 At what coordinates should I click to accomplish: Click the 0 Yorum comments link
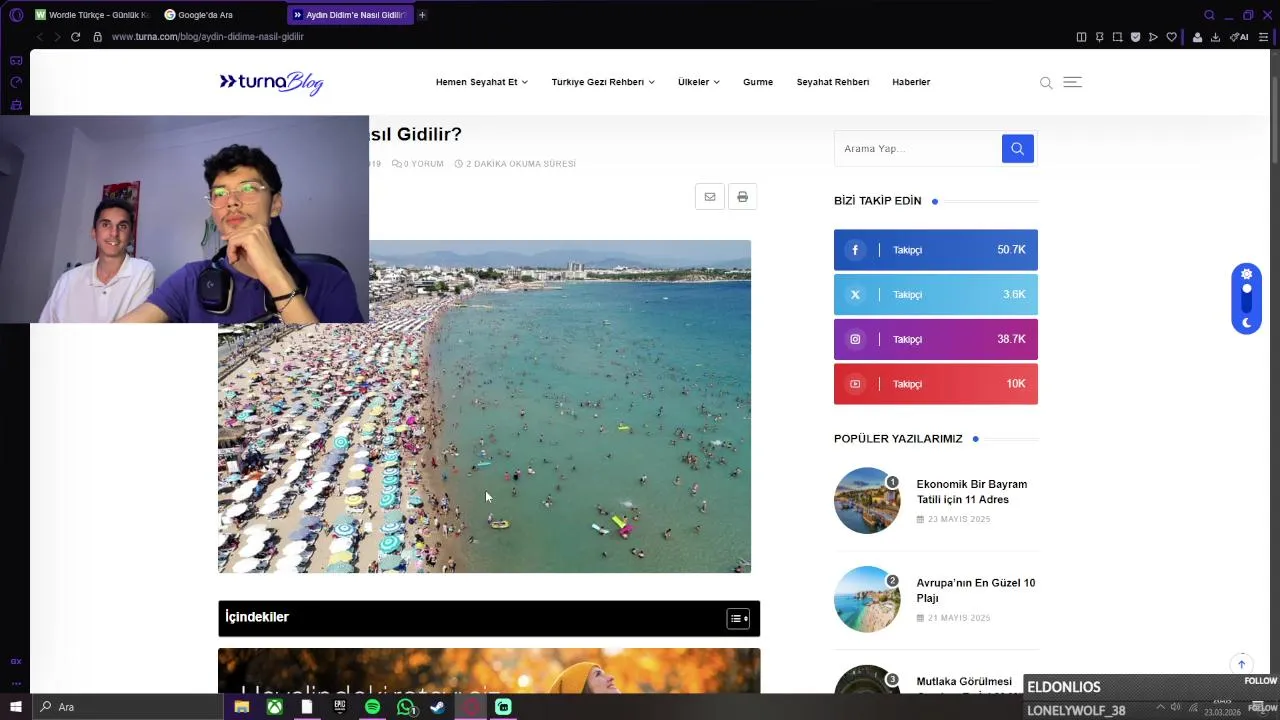pyautogui.click(x=418, y=164)
